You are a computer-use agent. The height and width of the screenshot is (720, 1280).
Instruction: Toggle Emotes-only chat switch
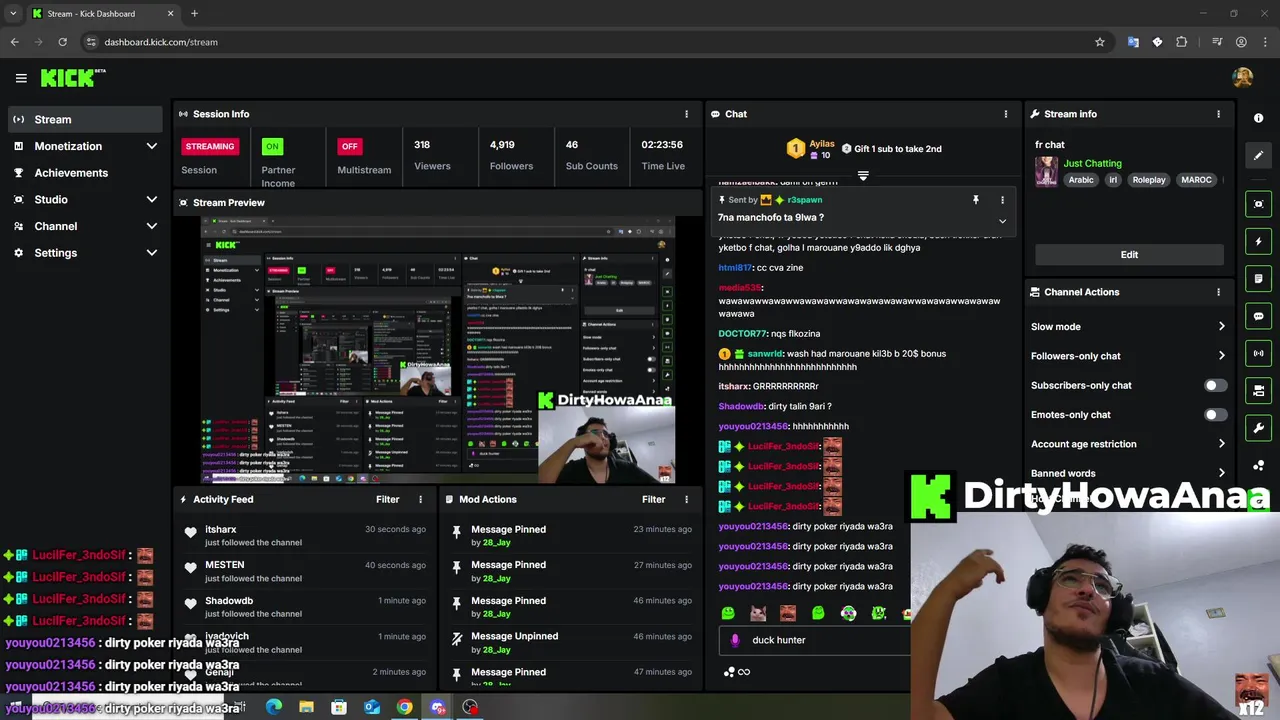point(1215,414)
